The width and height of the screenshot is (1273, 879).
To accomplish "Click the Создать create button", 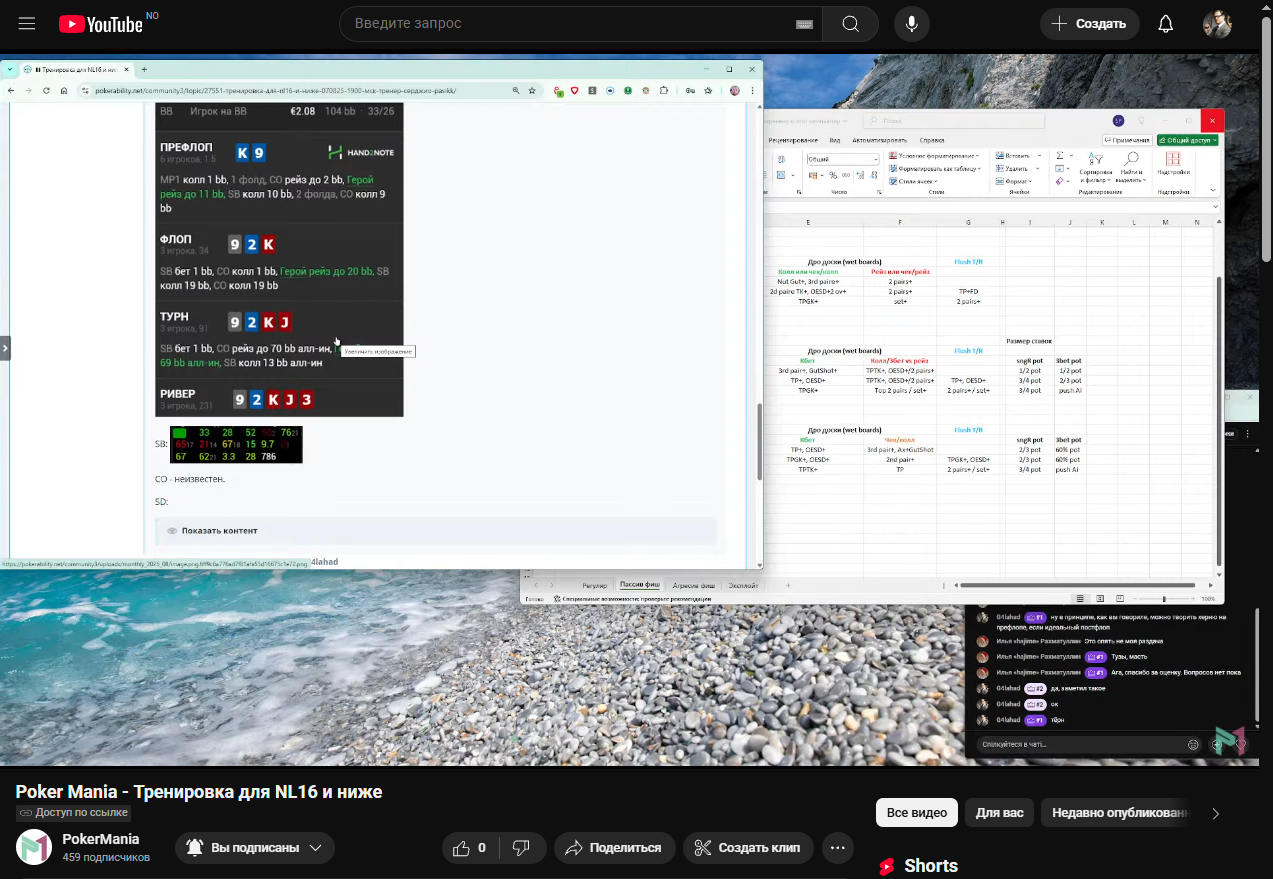I will 1090,24.
